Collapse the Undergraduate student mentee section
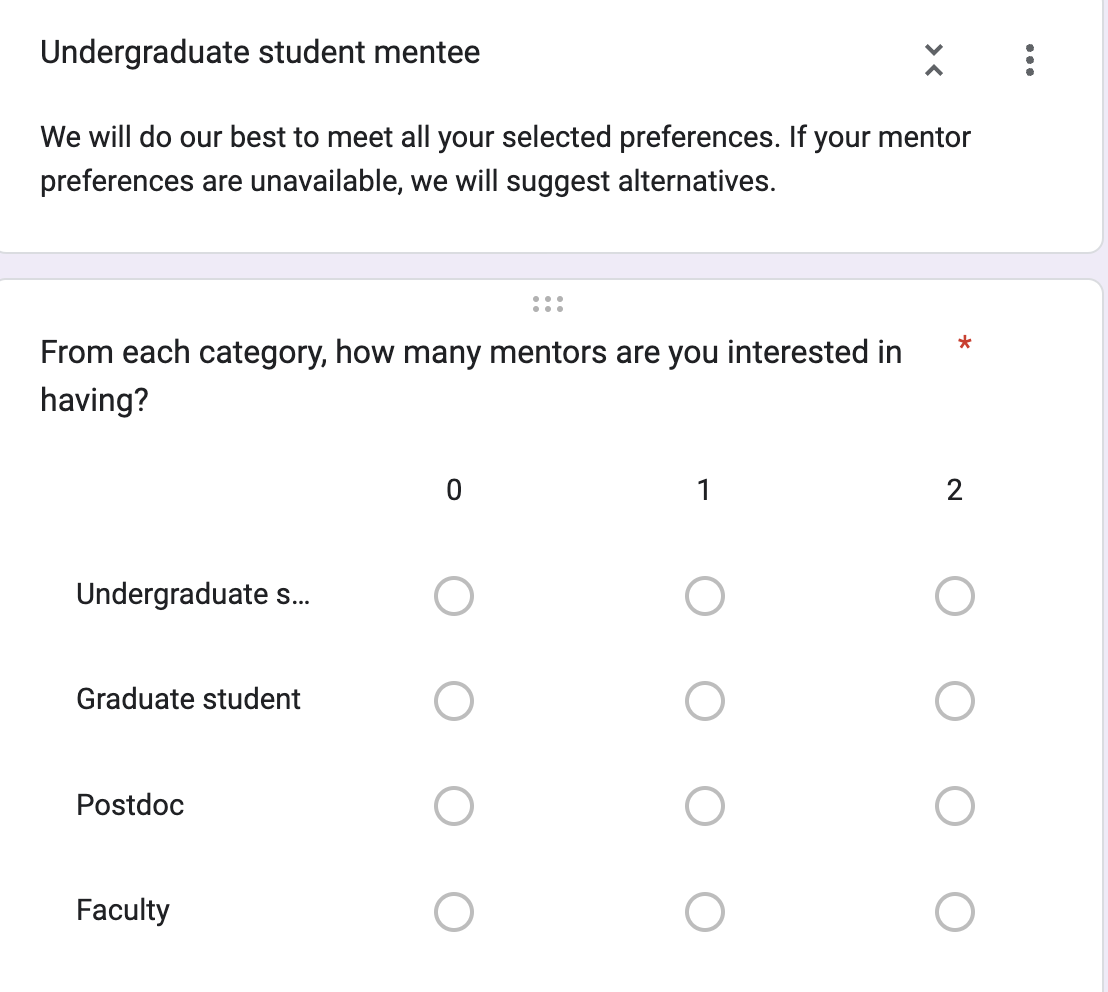Viewport: 1108px width, 992px height. pyautogui.click(x=933, y=60)
